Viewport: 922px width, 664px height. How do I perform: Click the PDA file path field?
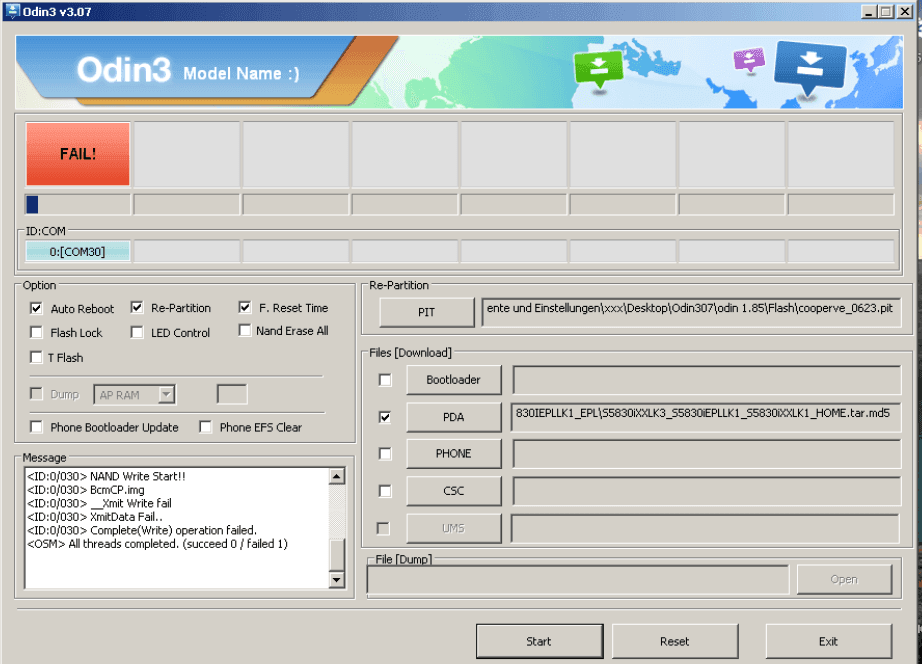[x=706, y=417]
